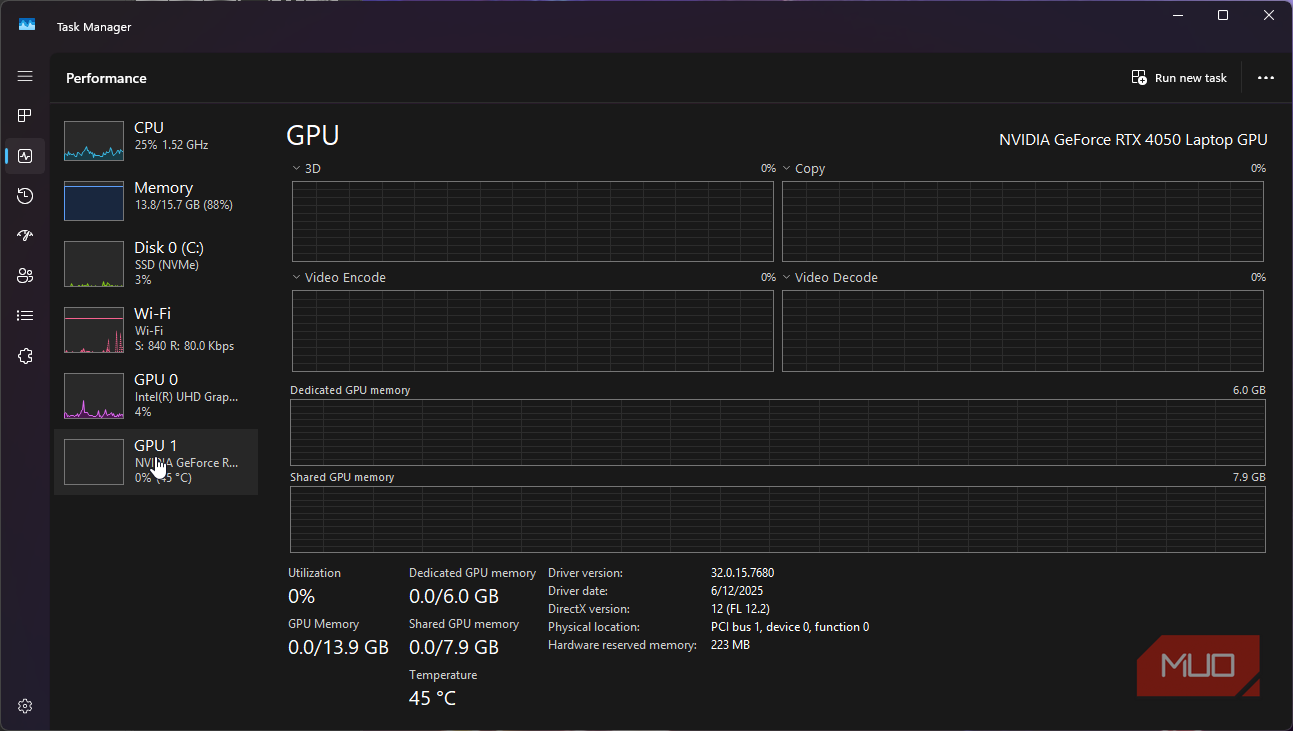Click the PCI bus 1 physical location text
The width and height of the screenshot is (1293, 731).
pos(790,627)
